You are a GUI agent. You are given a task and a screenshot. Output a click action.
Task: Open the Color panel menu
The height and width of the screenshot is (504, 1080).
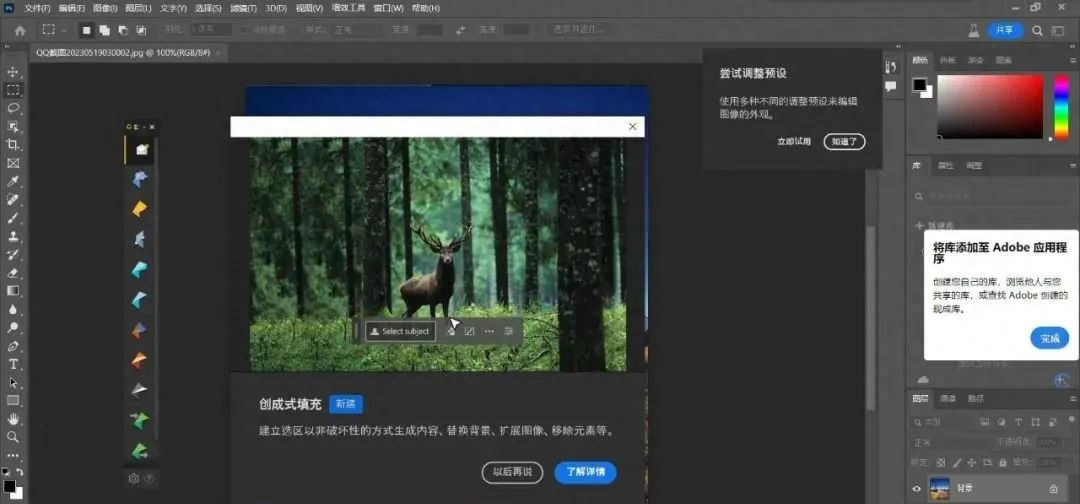click(x=1073, y=60)
